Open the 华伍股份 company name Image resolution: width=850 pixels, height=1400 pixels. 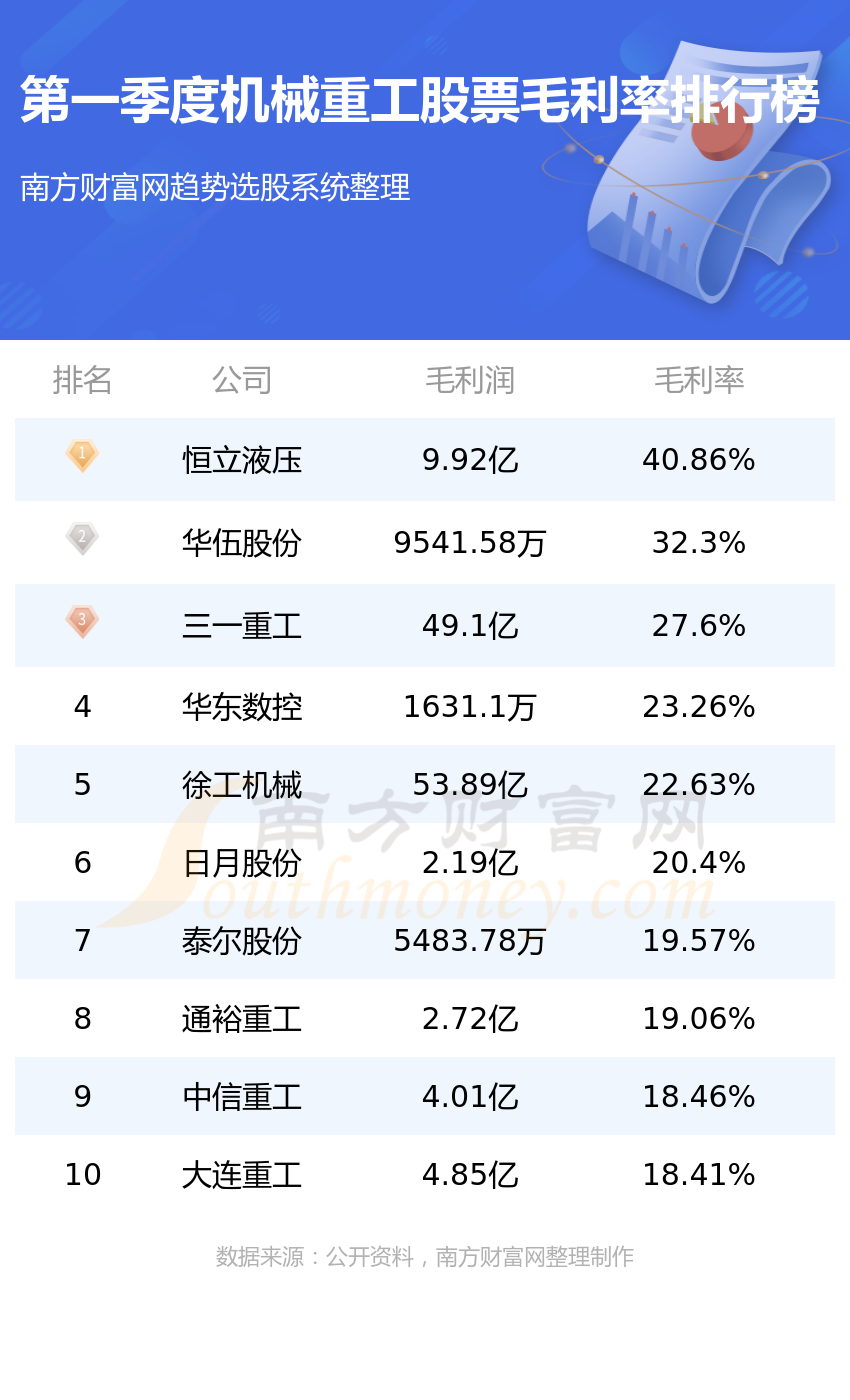242,543
